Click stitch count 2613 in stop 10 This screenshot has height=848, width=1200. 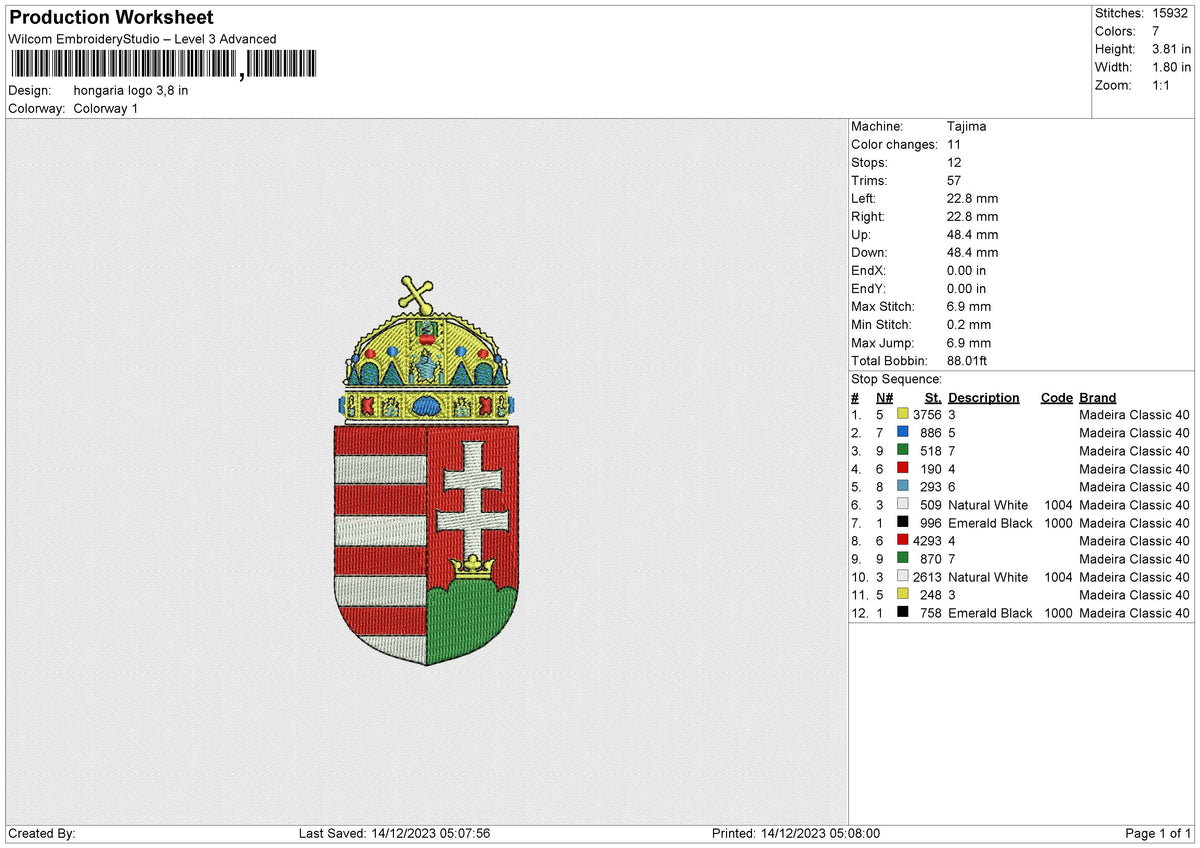(x=927, y=577)
